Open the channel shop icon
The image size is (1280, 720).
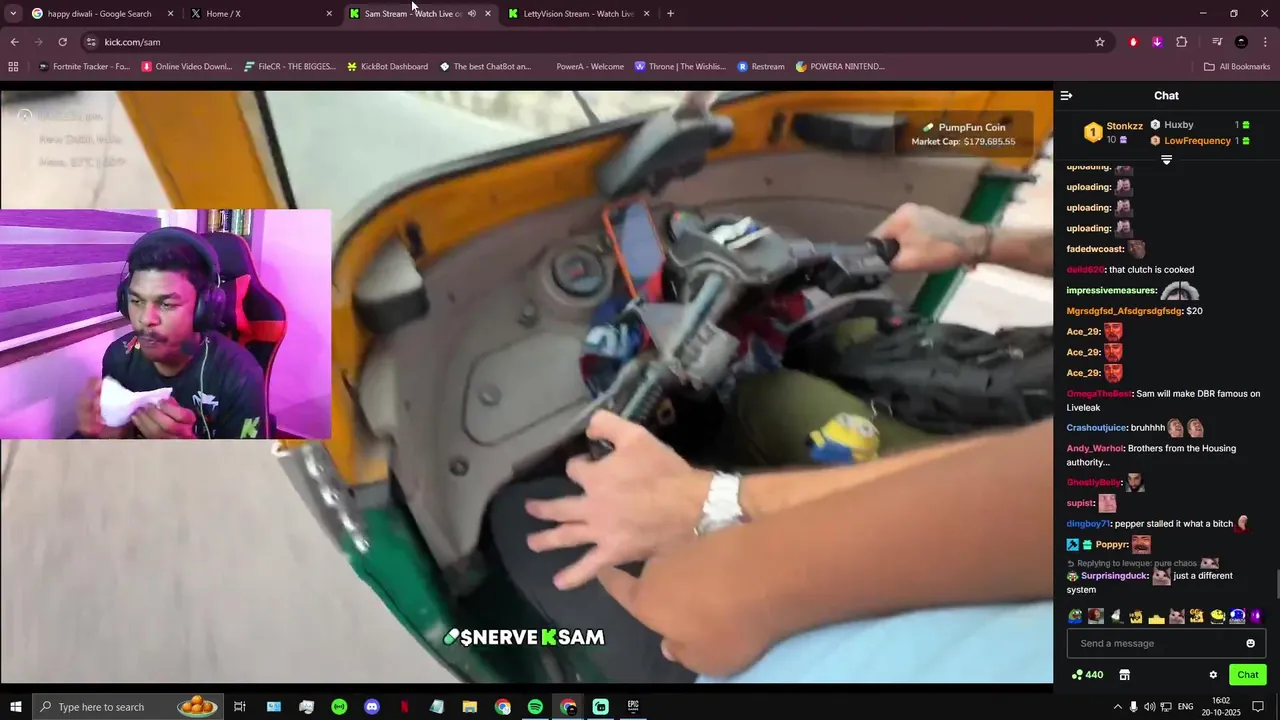1124,675
